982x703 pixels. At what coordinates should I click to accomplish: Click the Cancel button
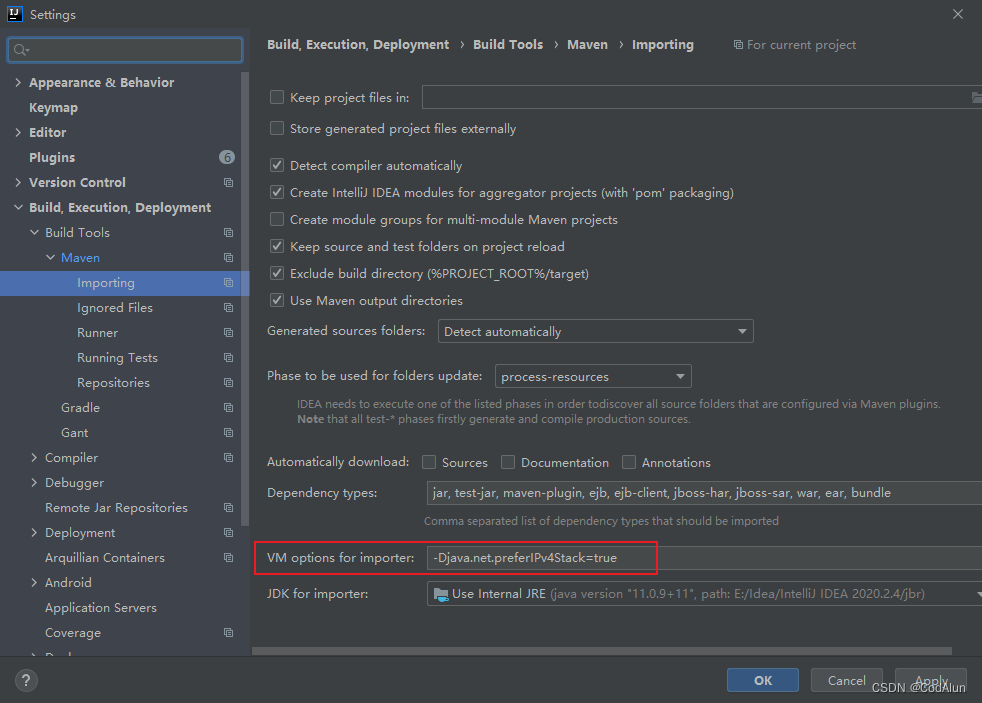click(847, 680)
